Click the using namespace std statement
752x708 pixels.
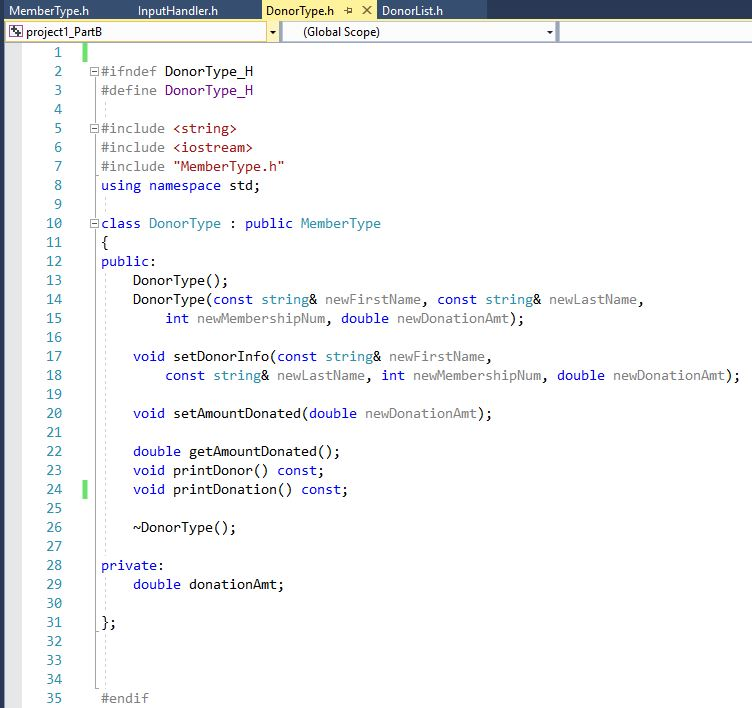click(x=180, y=186)
